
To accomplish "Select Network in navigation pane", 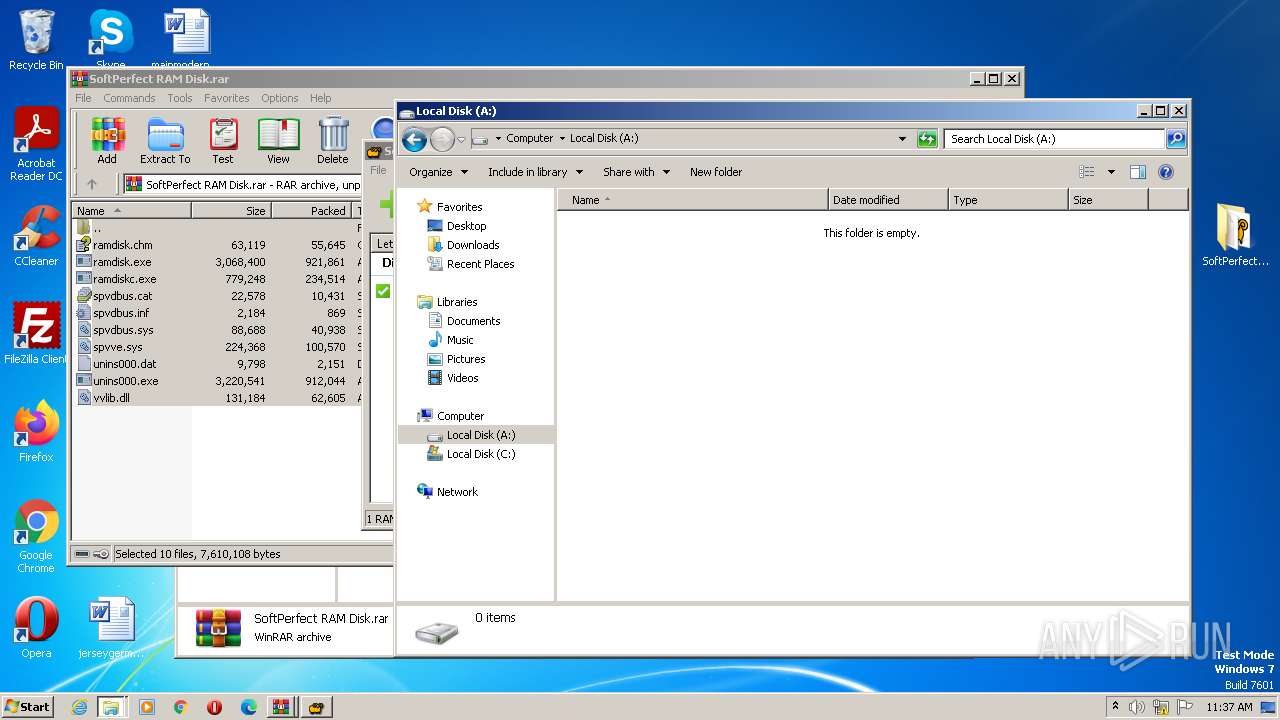I will point(457,492).
